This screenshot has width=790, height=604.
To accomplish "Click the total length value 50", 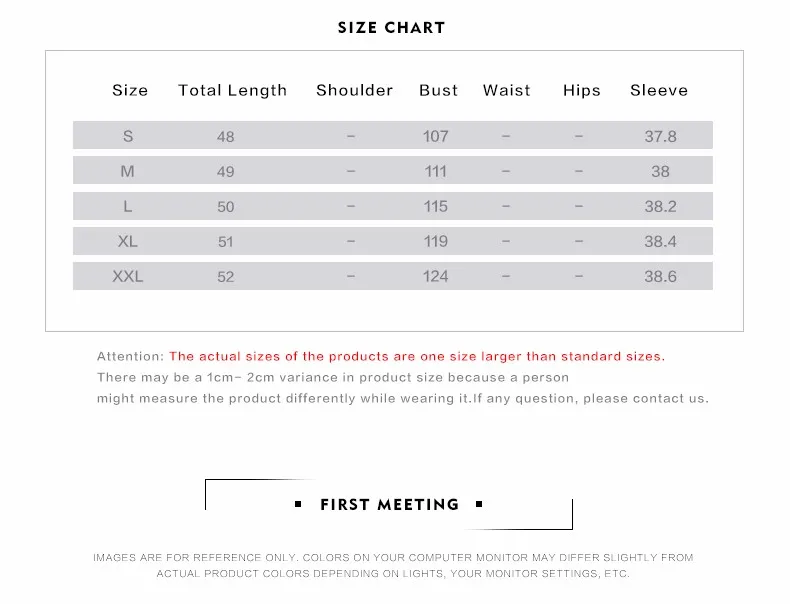I will 225,207.
